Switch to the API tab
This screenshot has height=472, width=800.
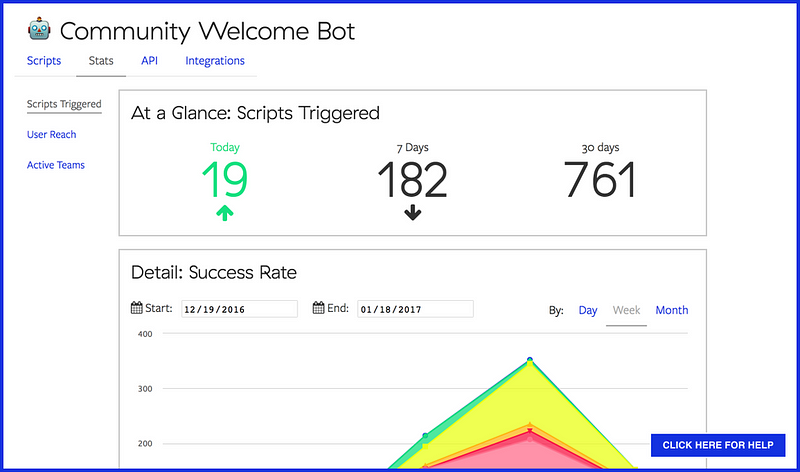[x=149, y=61]
